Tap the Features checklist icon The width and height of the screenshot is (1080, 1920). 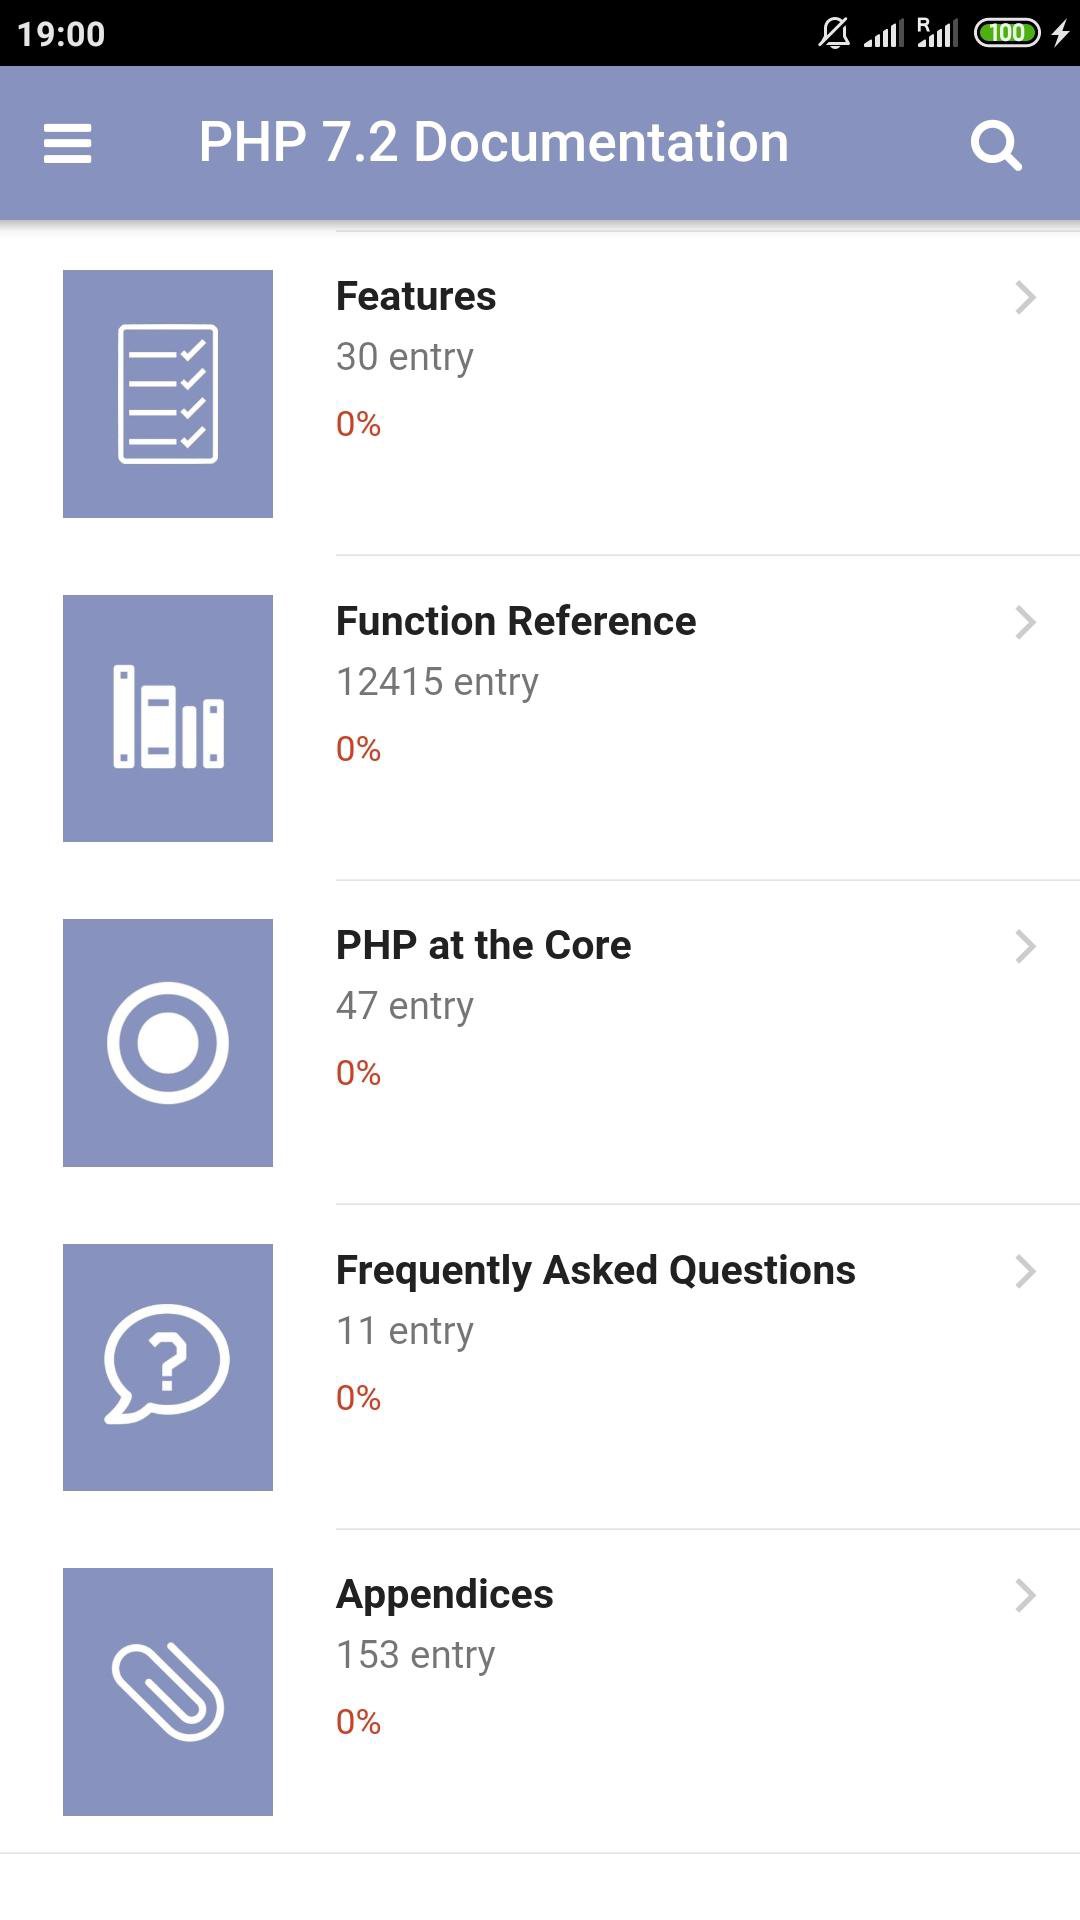tap(168, 394)
